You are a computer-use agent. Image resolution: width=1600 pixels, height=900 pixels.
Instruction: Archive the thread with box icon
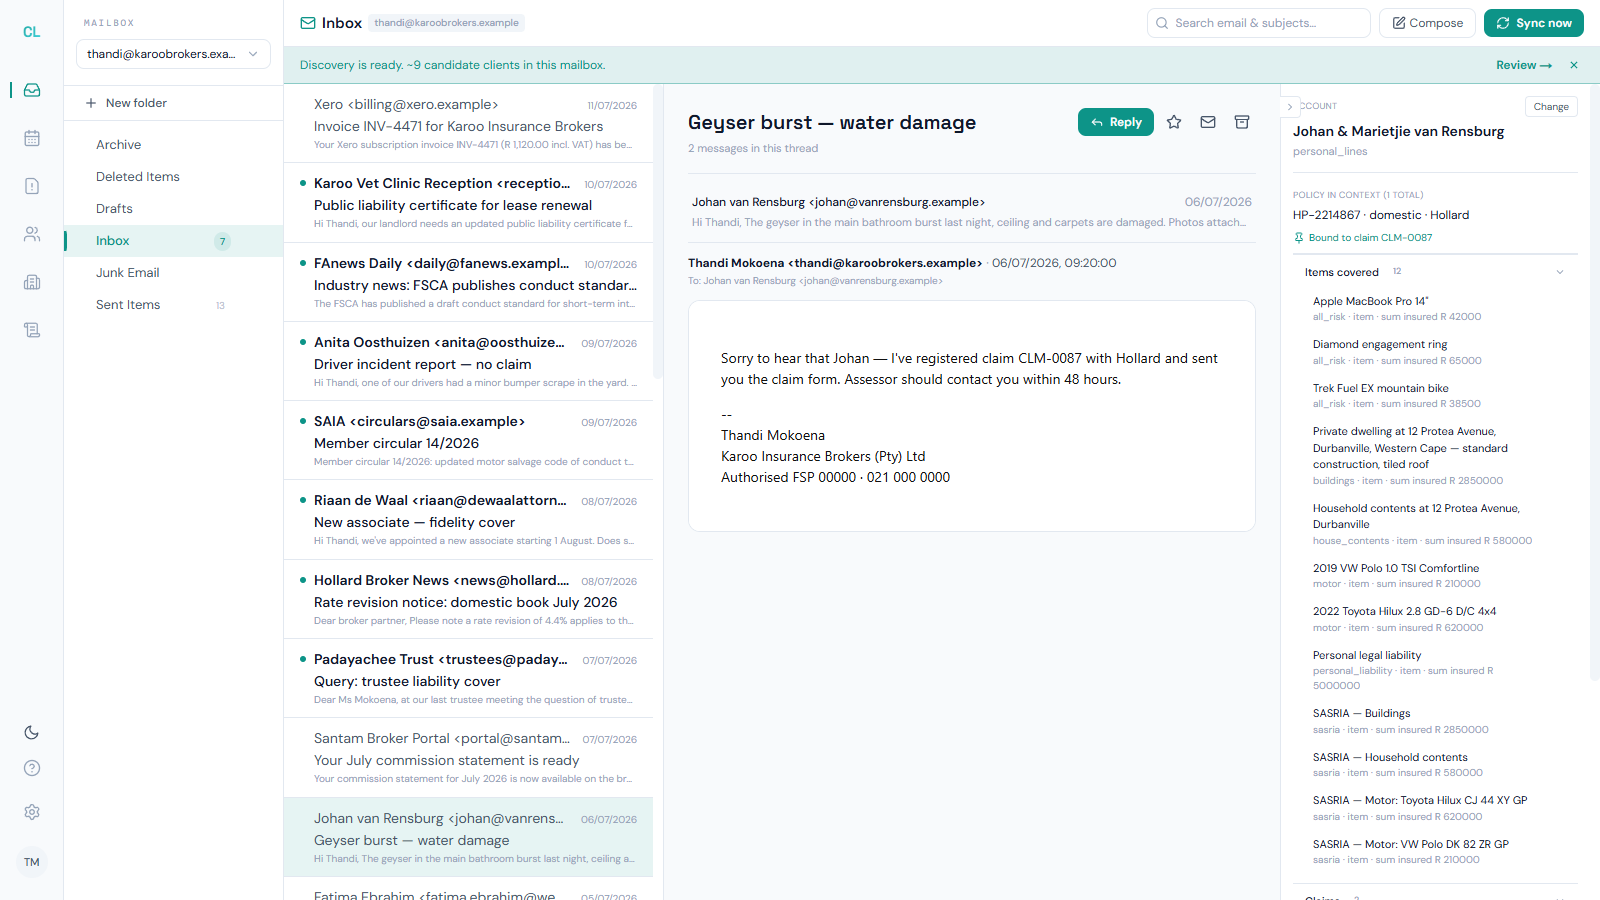coord(1242,122)
